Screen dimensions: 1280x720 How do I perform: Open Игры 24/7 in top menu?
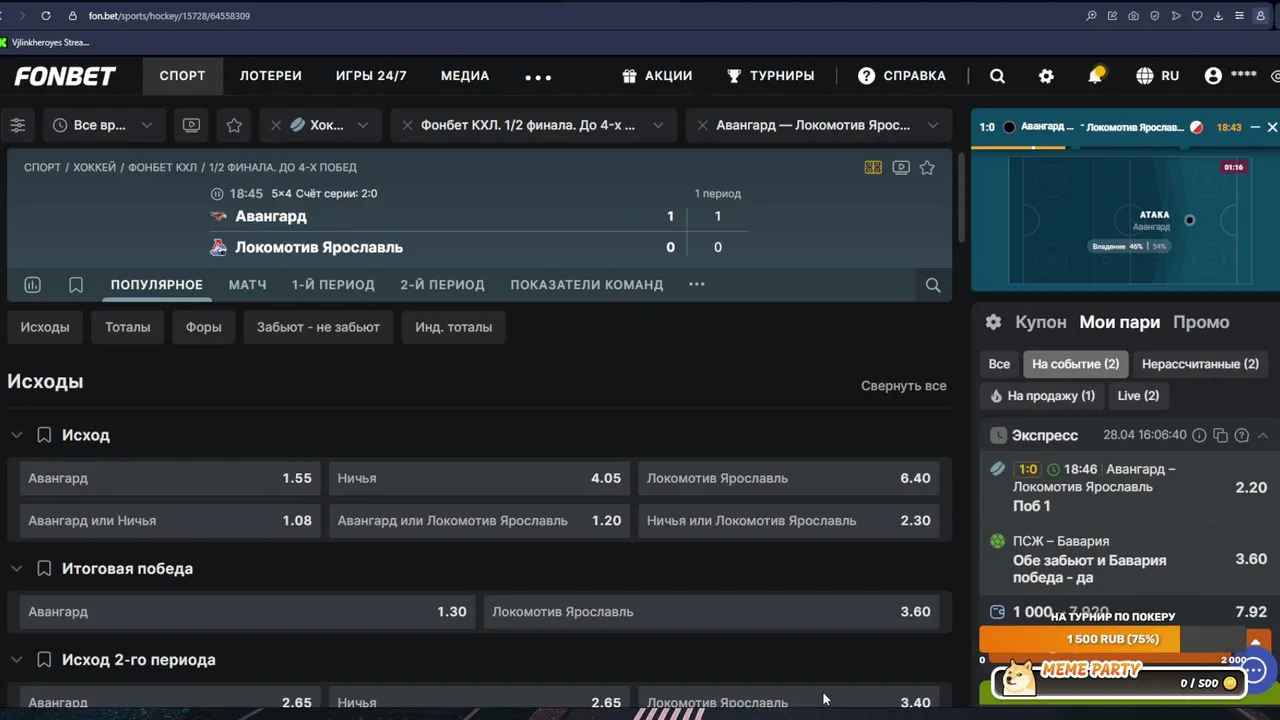[x=371, y=76]
